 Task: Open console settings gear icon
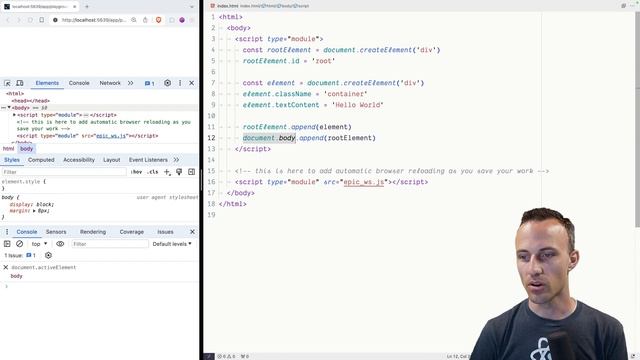click(x=48, y=255)
